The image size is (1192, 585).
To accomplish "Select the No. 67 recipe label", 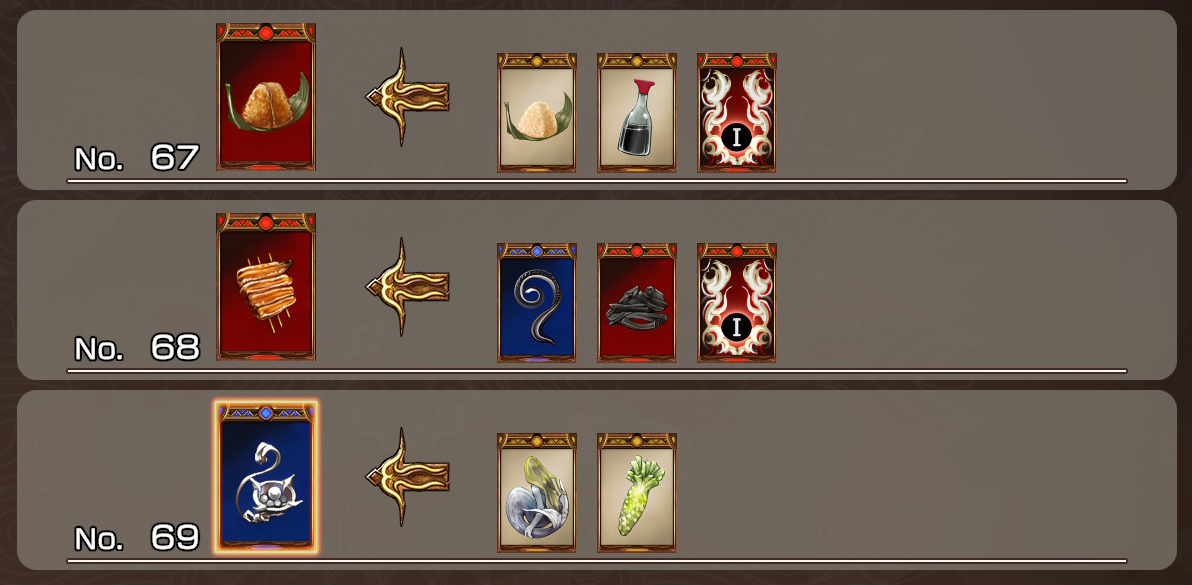I will click(x=137, y=158).
